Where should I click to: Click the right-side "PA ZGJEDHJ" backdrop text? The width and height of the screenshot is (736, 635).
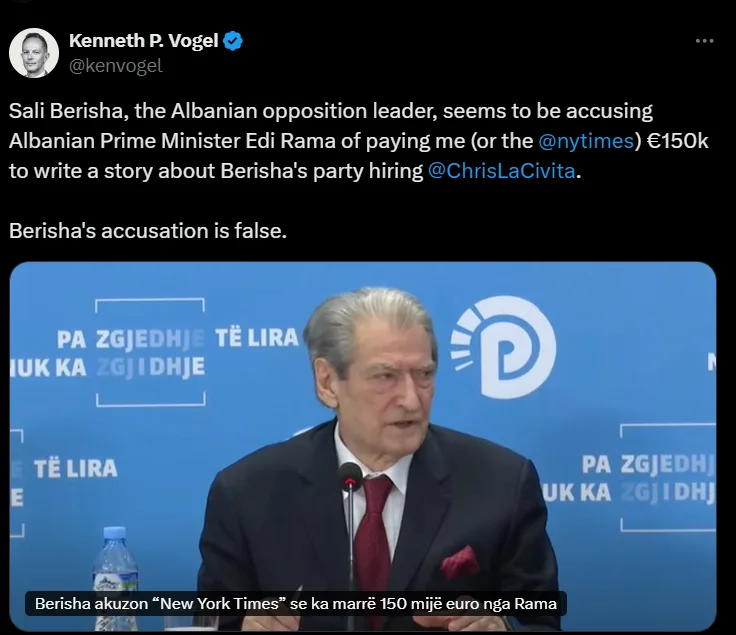pos(649,465)
